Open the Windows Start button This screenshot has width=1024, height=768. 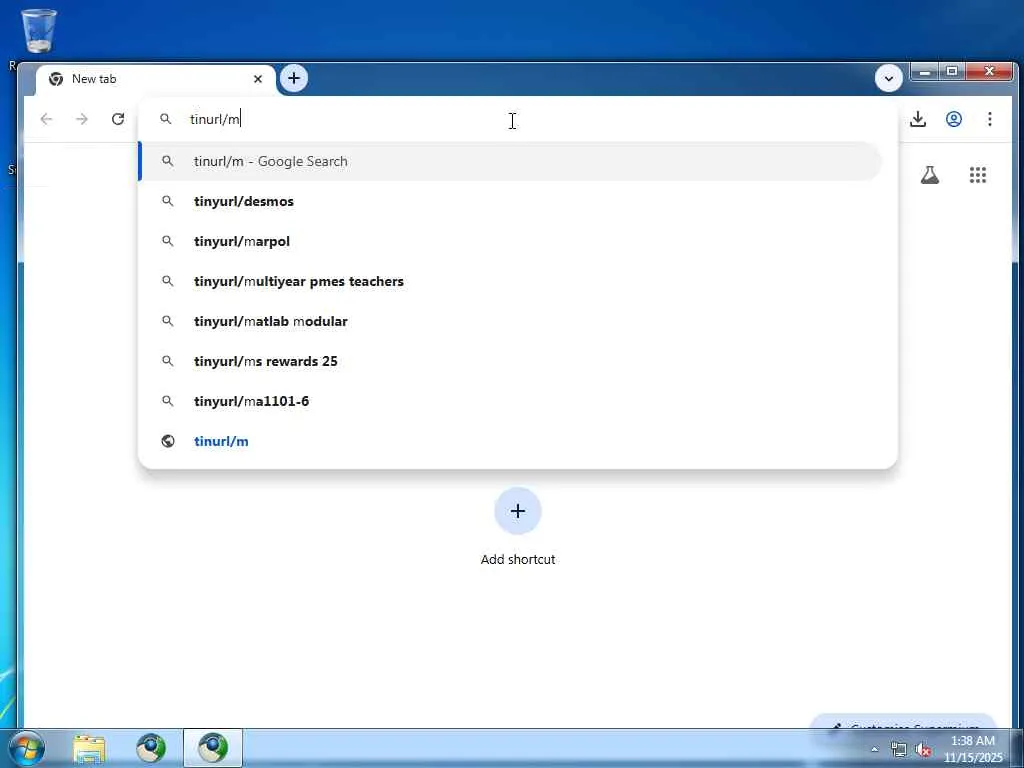27,748
